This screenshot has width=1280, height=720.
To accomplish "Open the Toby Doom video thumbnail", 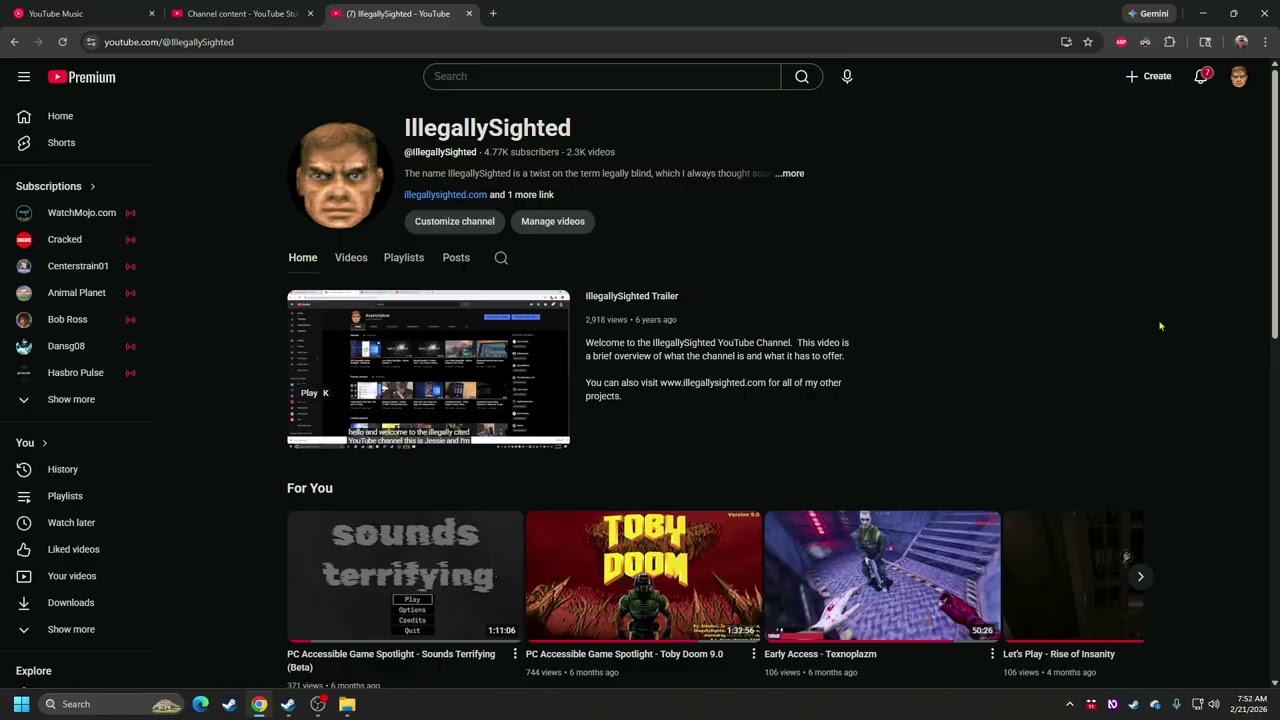I will pos(644,577).
